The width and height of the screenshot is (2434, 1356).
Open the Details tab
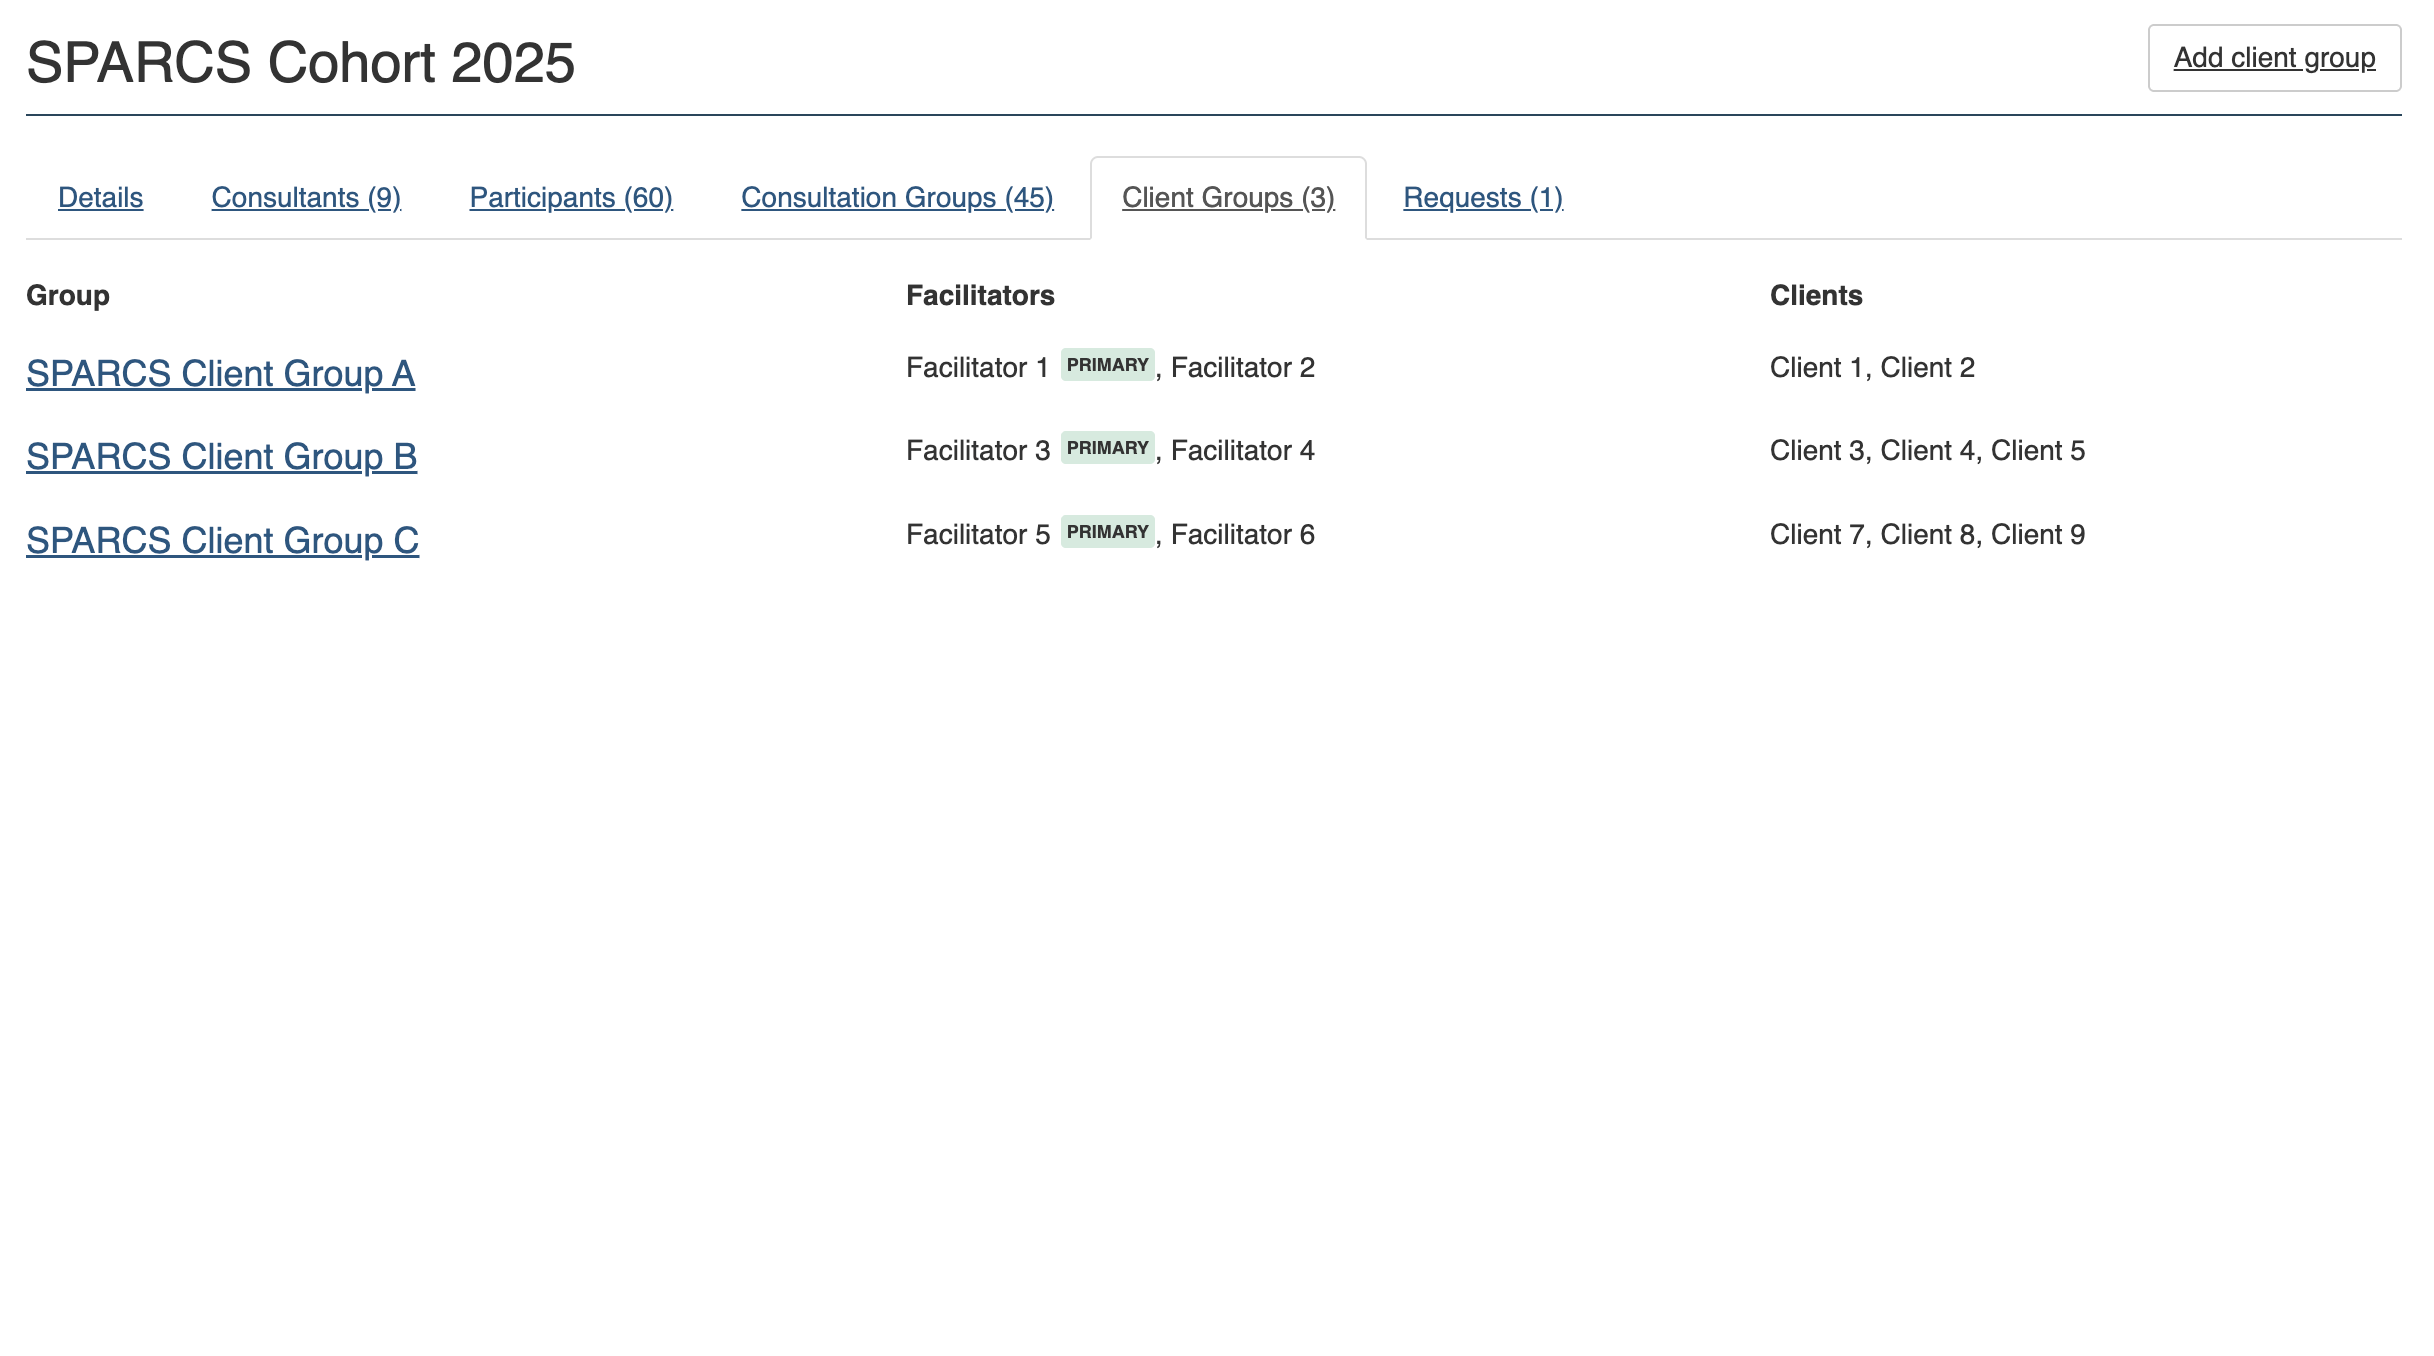coord(100,198)
